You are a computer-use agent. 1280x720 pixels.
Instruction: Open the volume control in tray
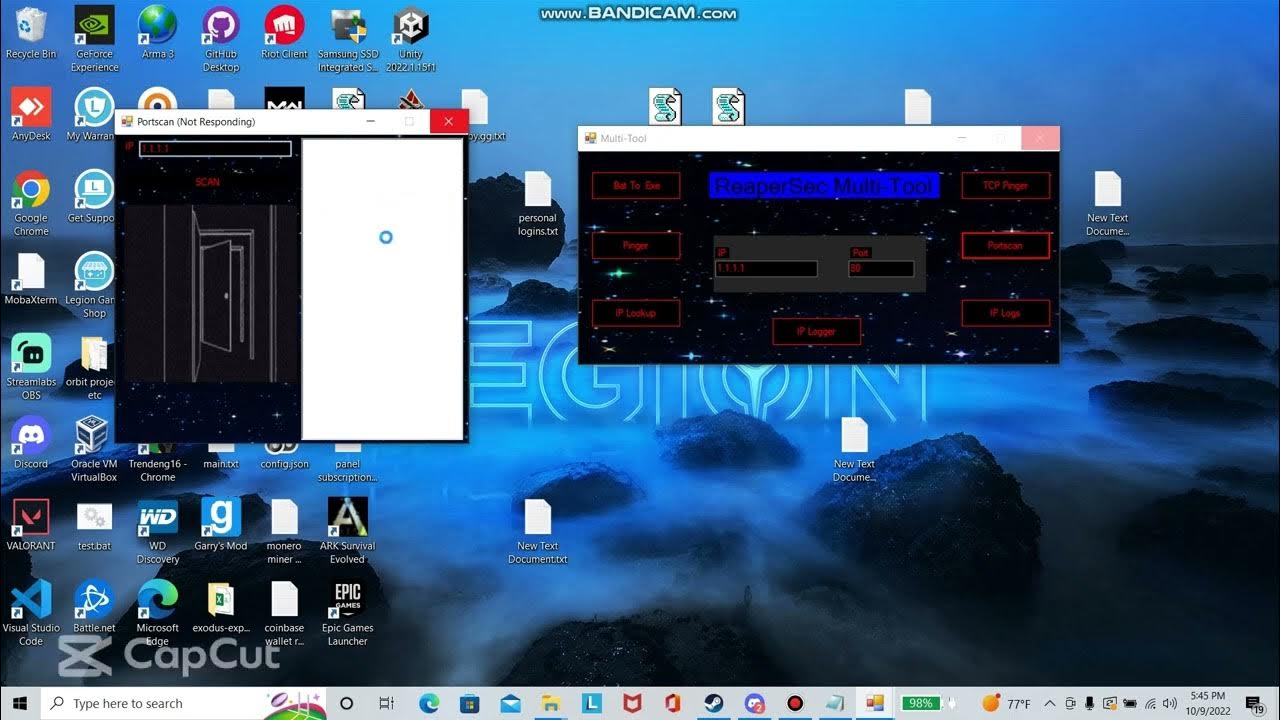(1170, 703)
